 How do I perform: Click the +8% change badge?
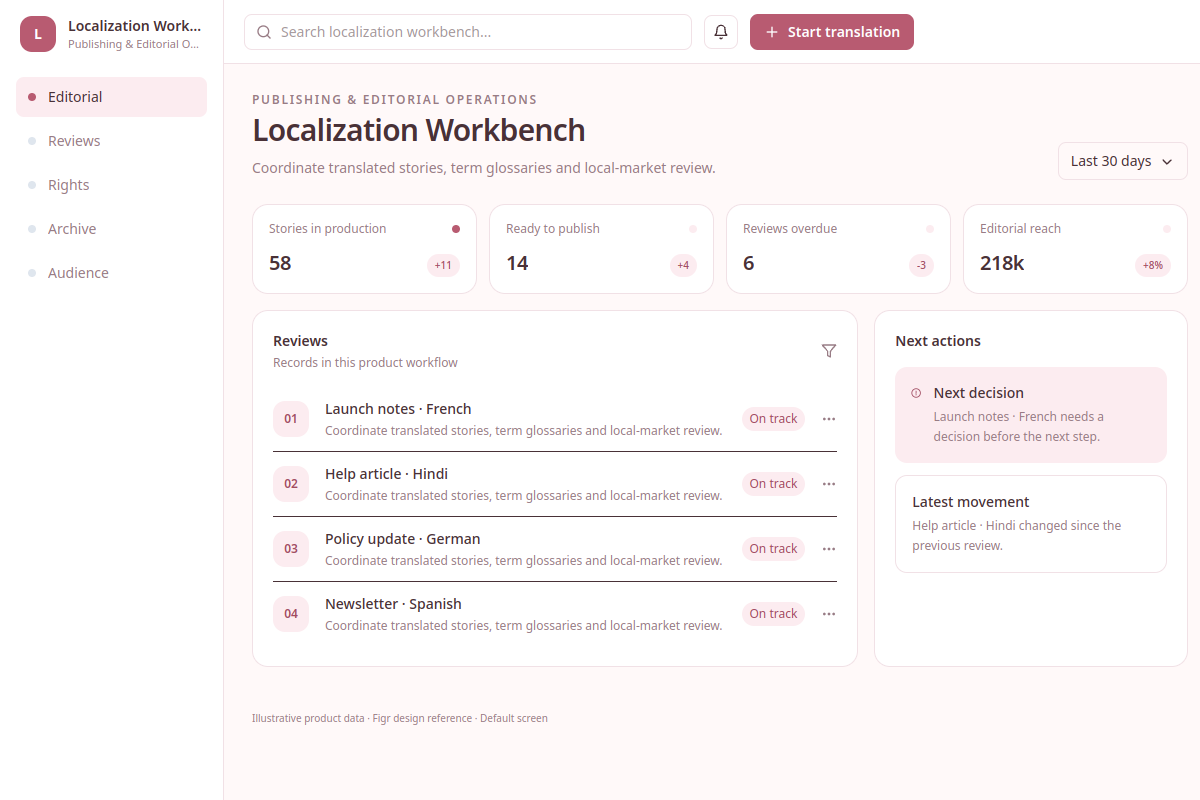click(x=1153, y=265)
